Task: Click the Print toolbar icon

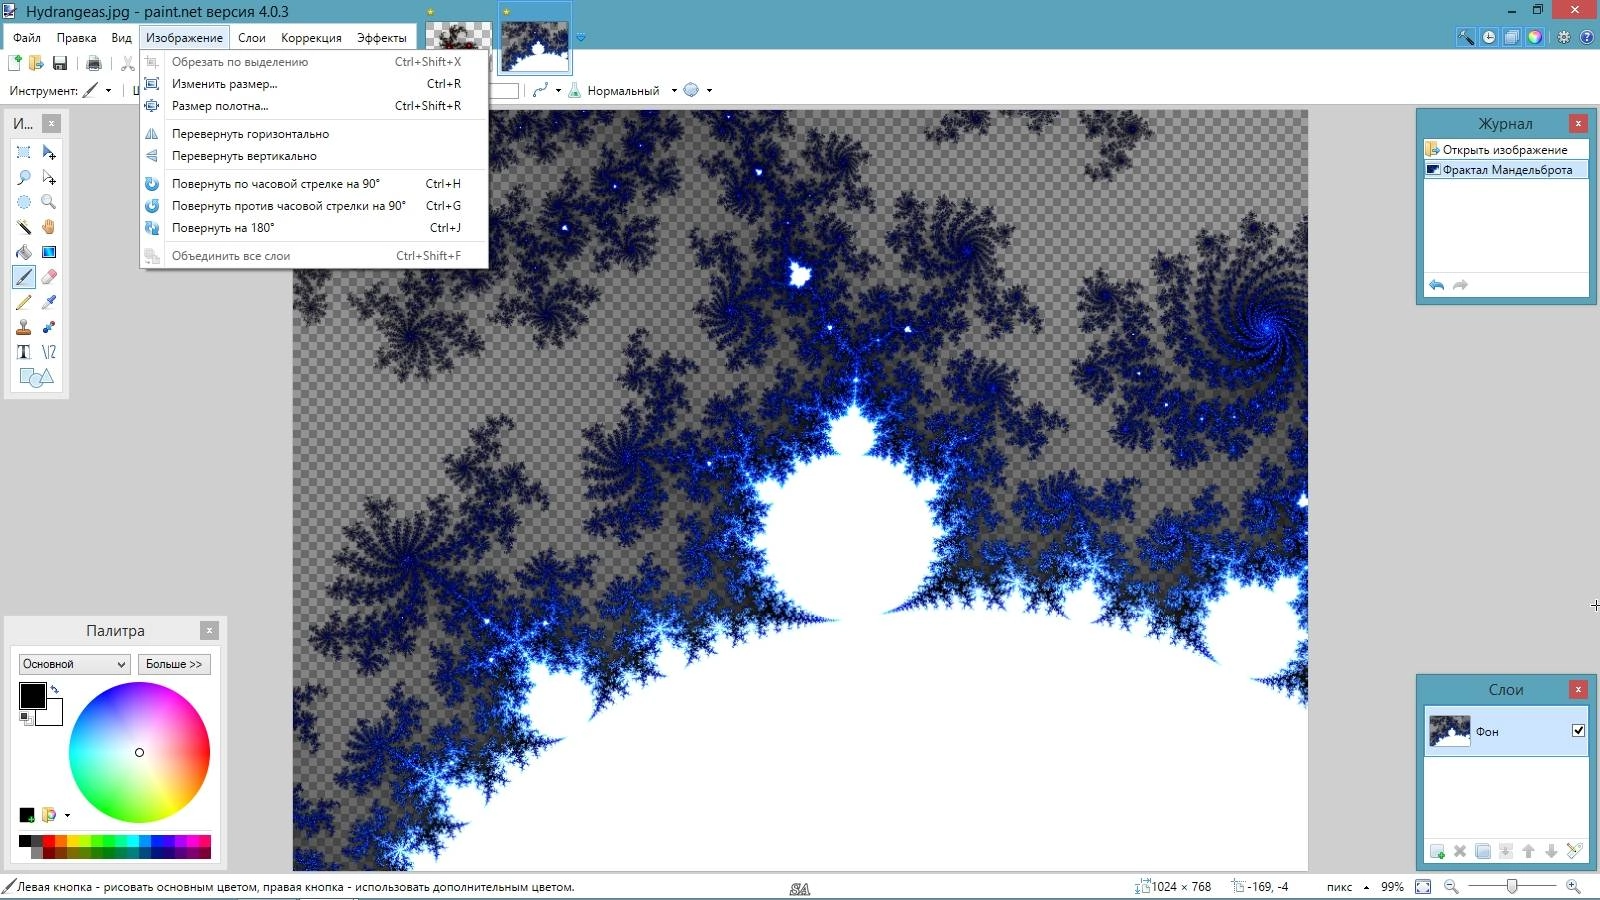Action: coord(94,63)
